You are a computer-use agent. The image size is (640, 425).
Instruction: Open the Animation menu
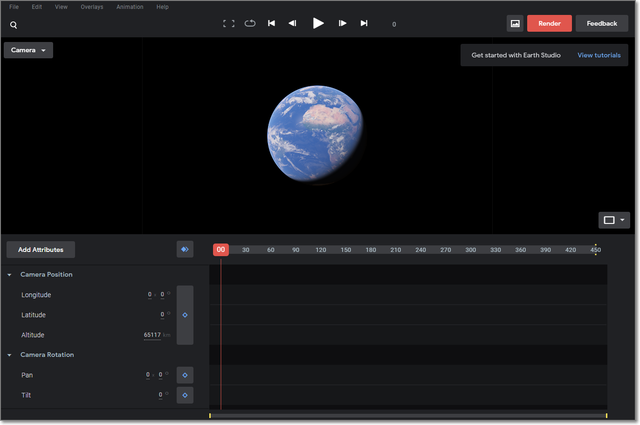click(129, 7)
